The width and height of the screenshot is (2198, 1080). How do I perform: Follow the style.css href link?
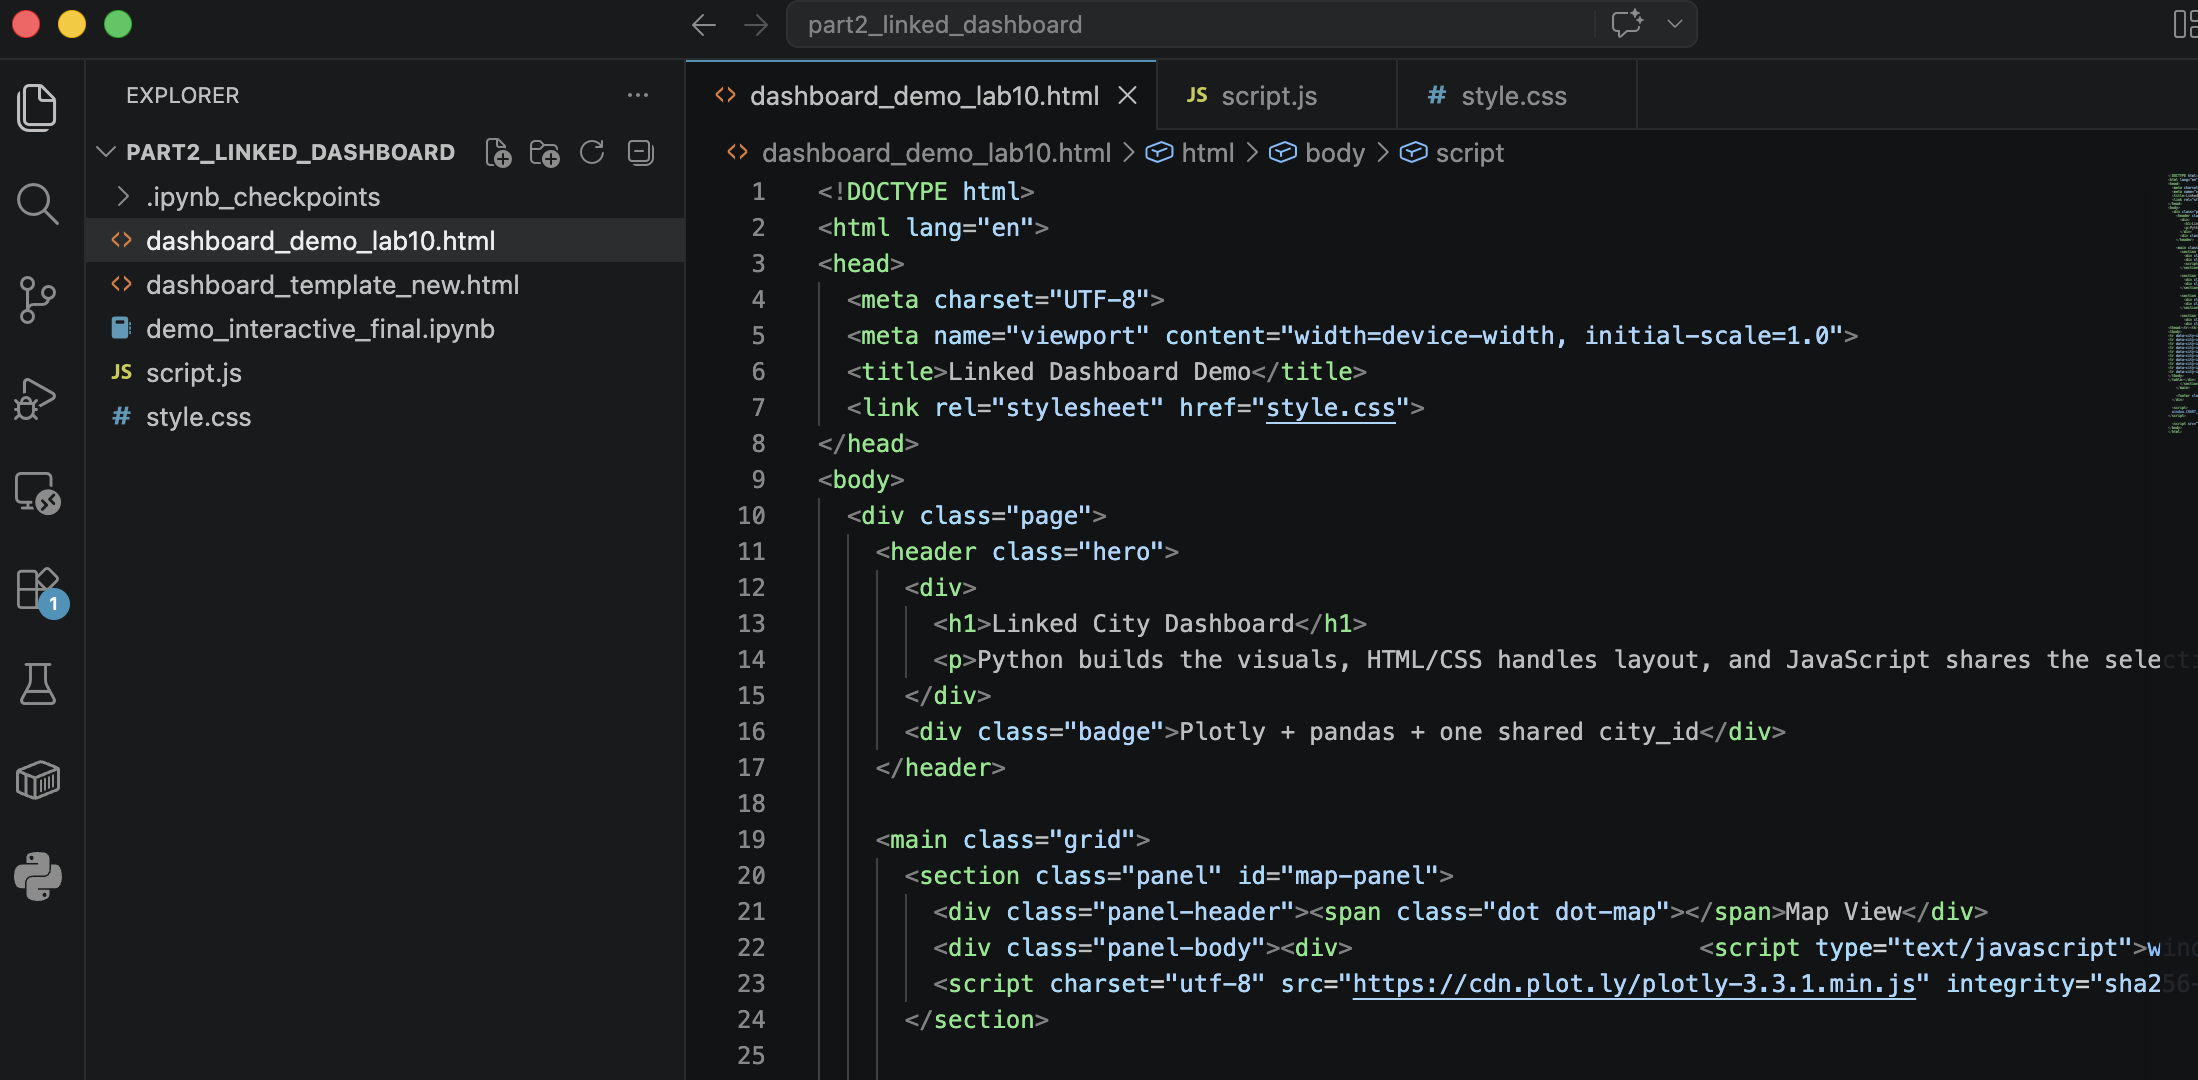click(1330, 408)
